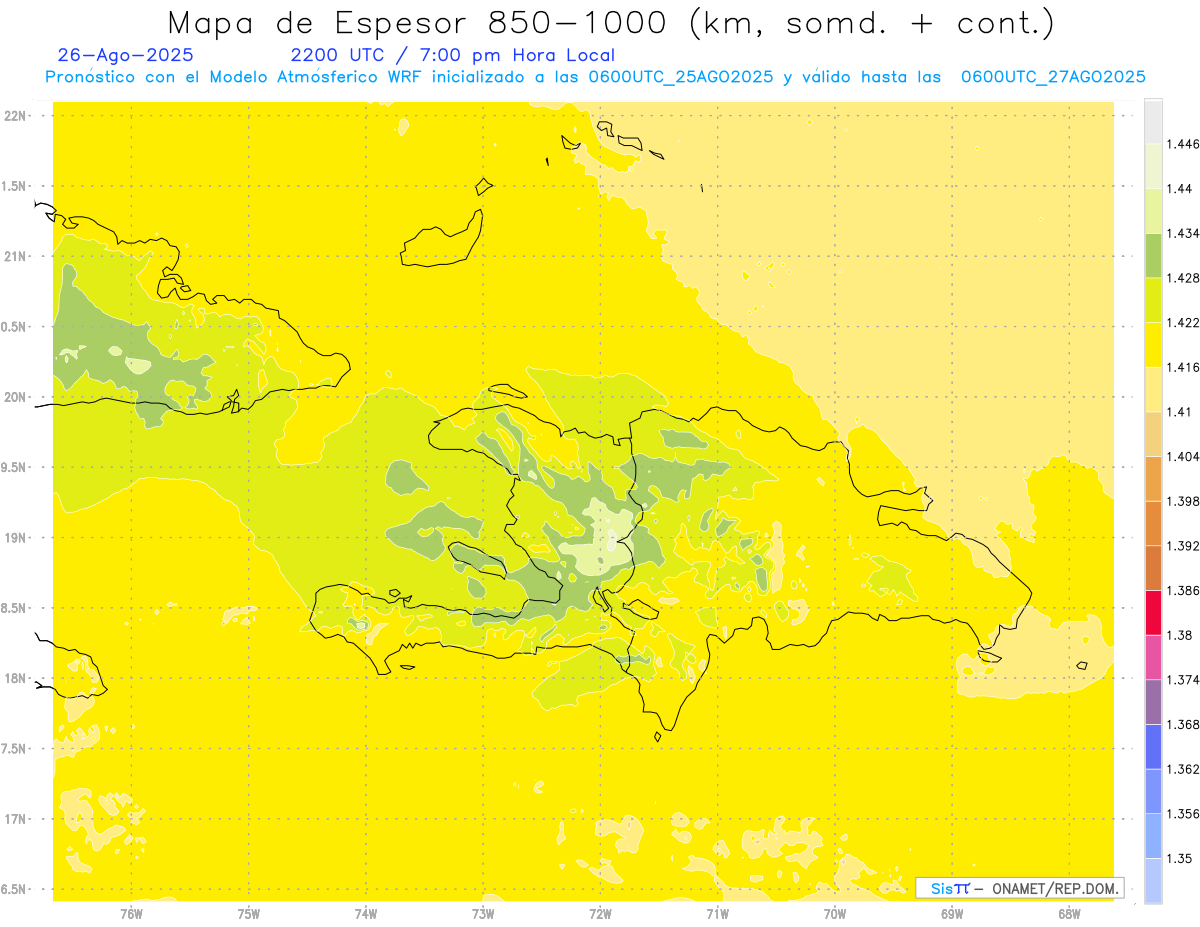Screen dimensions: 1200x927
Task: Click the valid-until time 0600UTC_27AGO2025
Action: [x=1053, y=77]
